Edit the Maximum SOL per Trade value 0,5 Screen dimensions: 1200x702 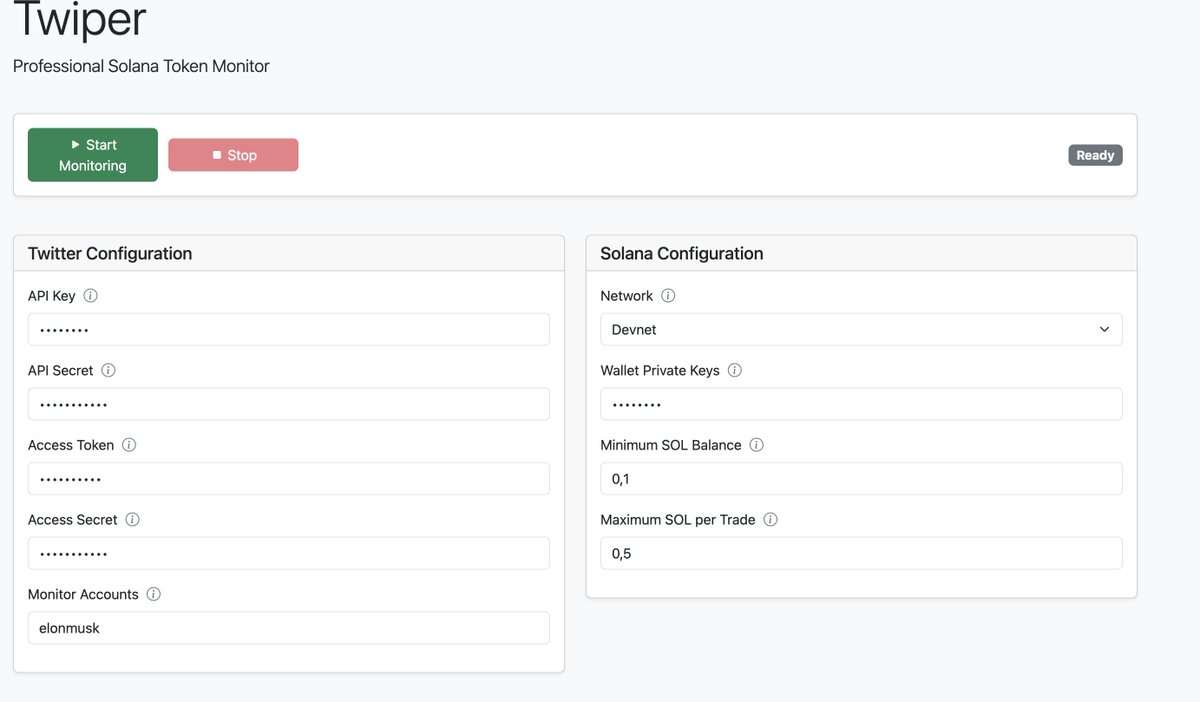[861, 553]
